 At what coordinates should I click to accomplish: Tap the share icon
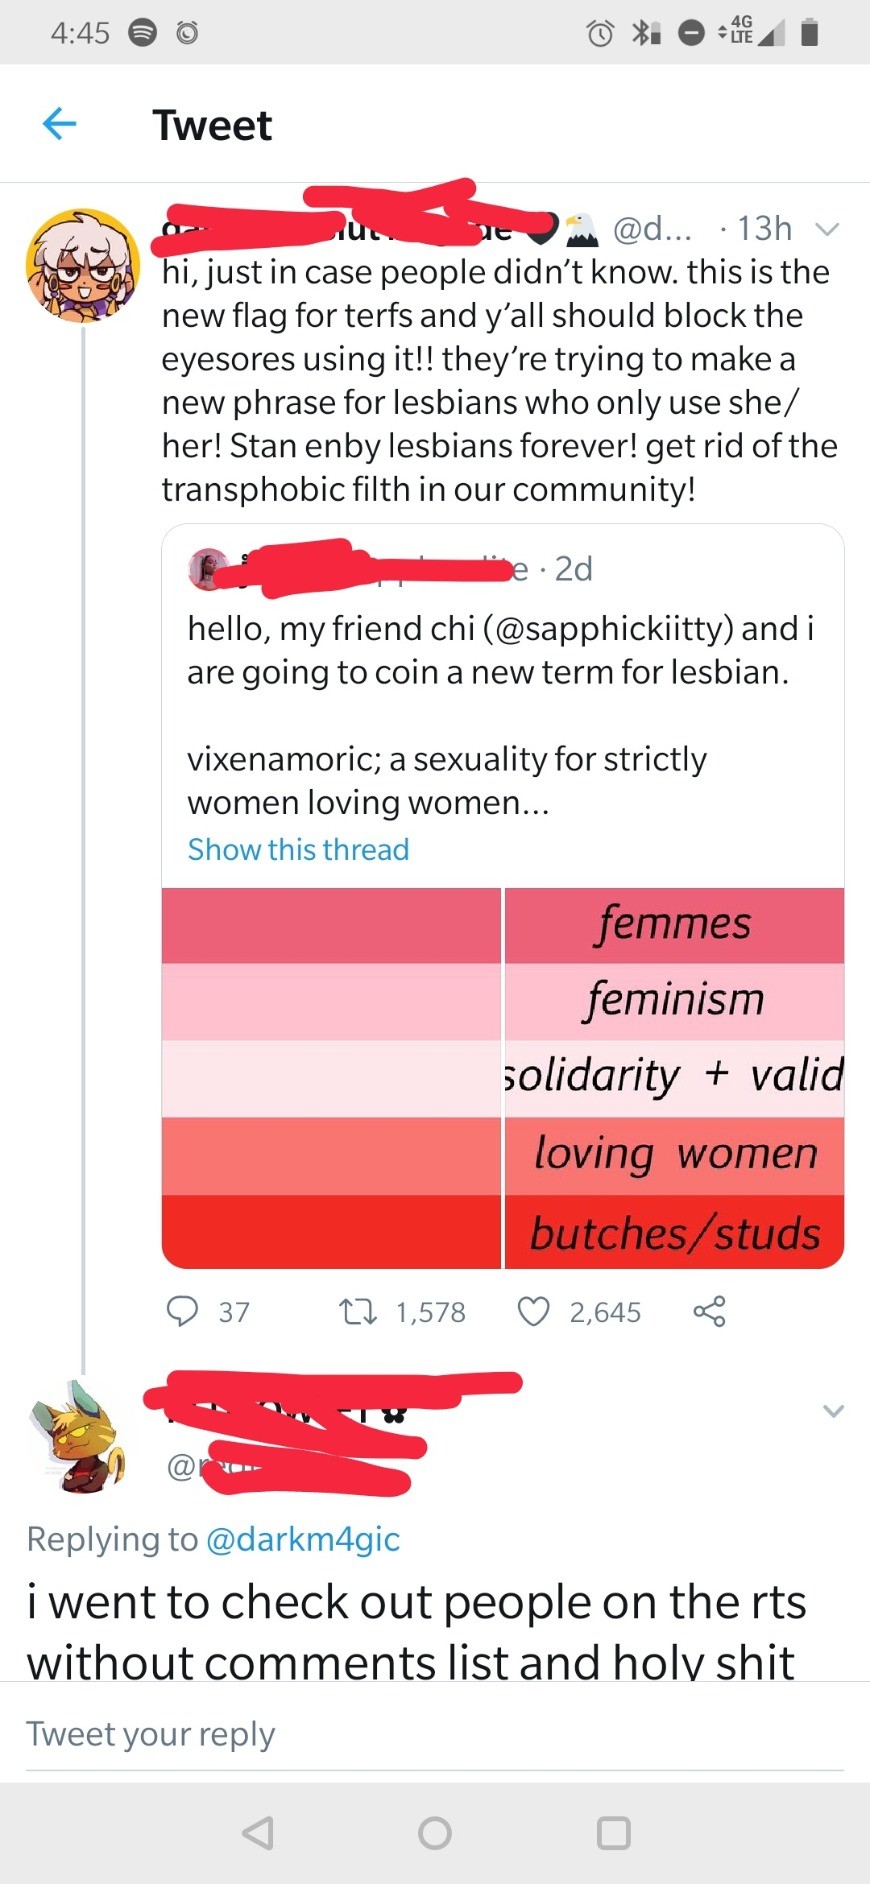709,1311
